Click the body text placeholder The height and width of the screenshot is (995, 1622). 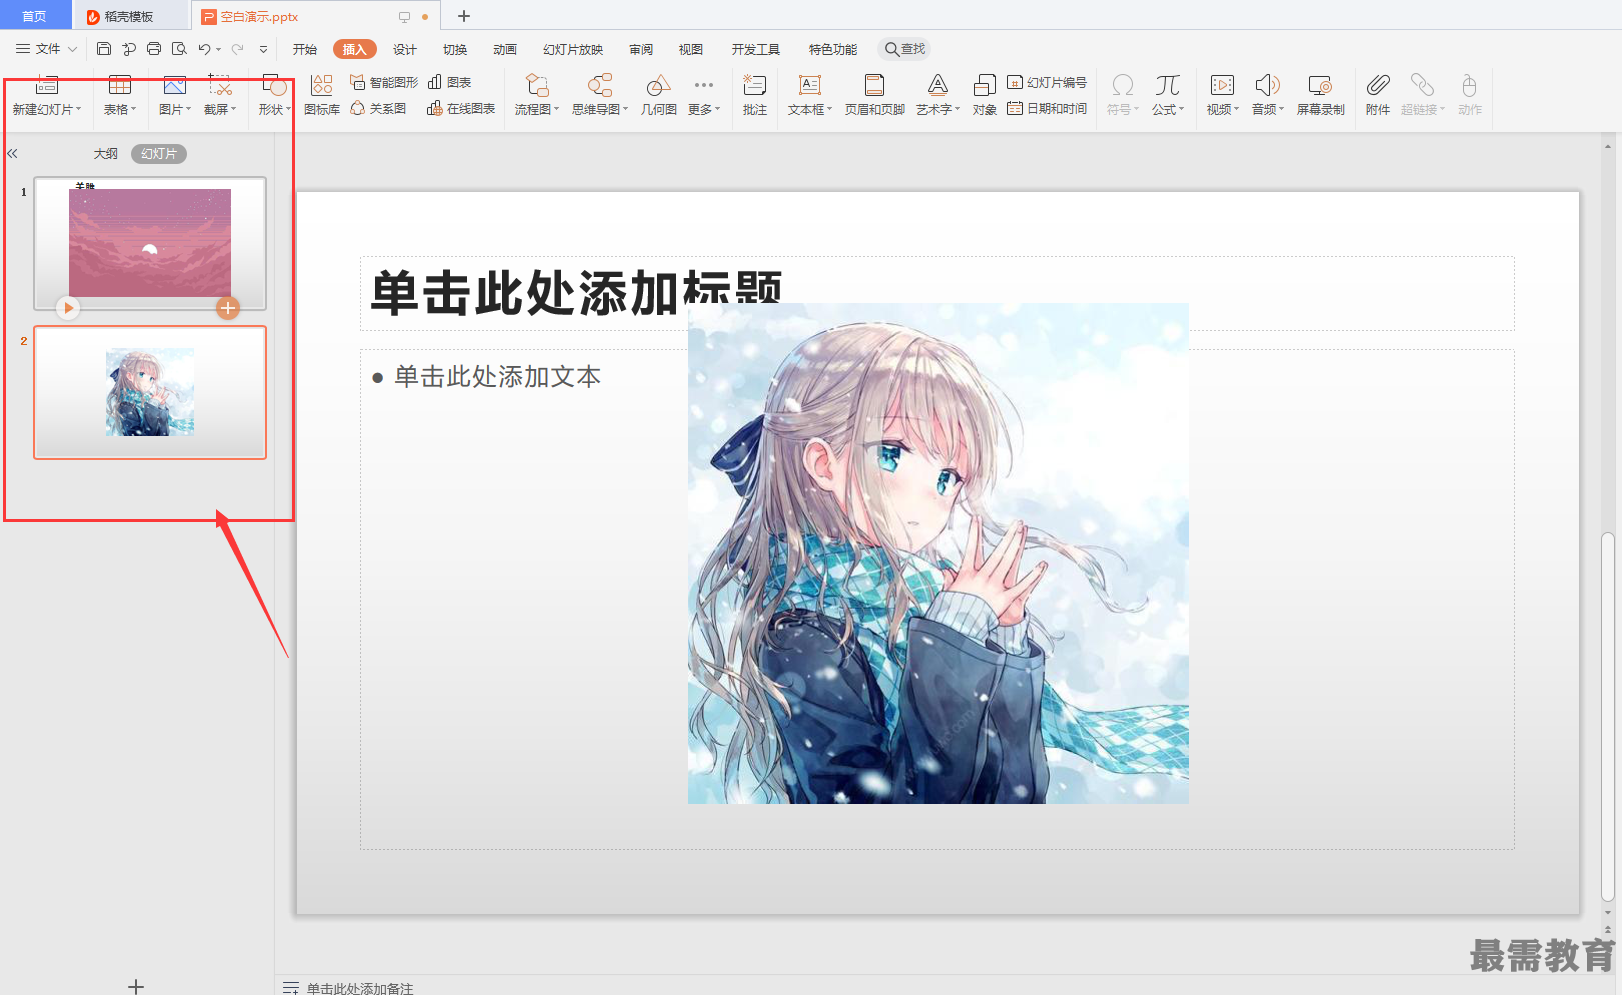coord(497,377)
